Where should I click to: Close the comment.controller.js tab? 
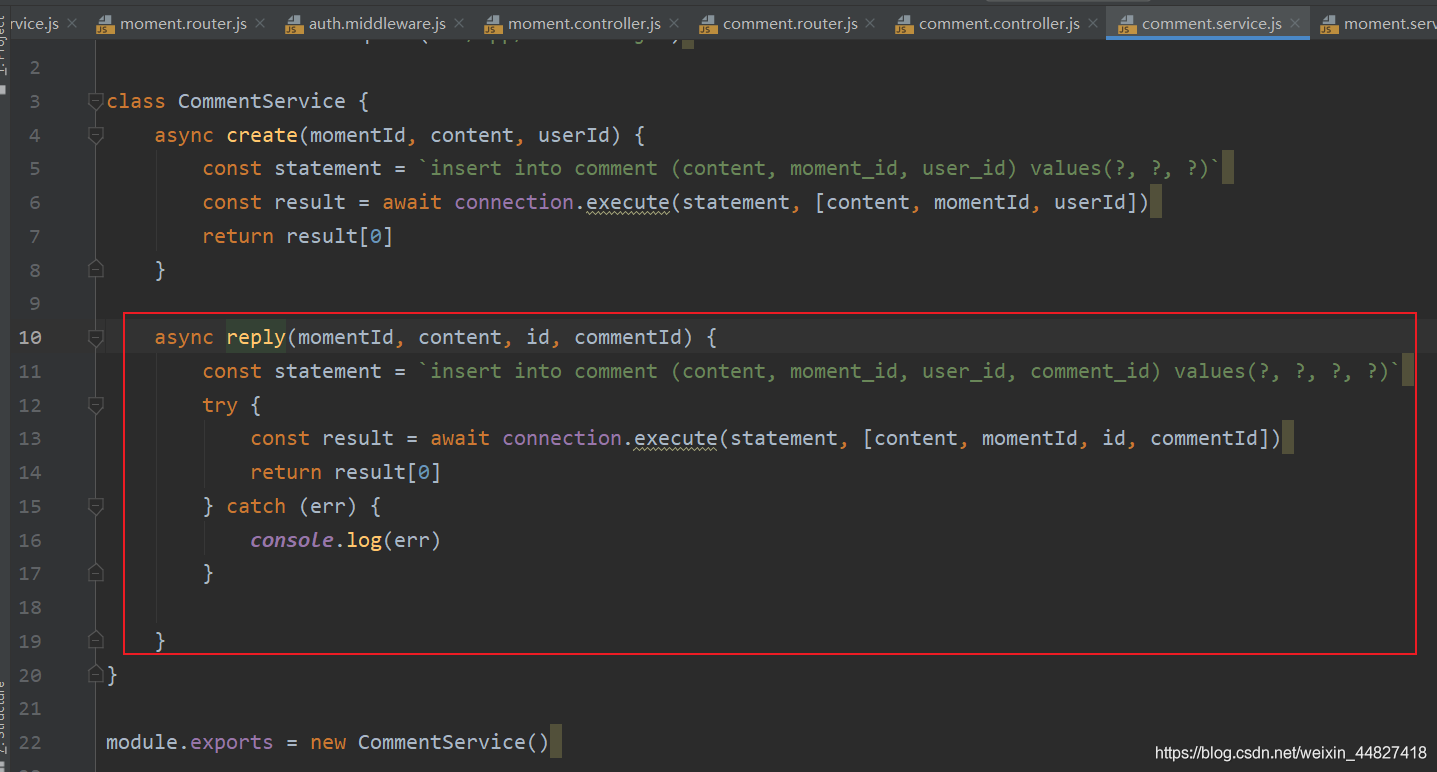coord(1094,23)
